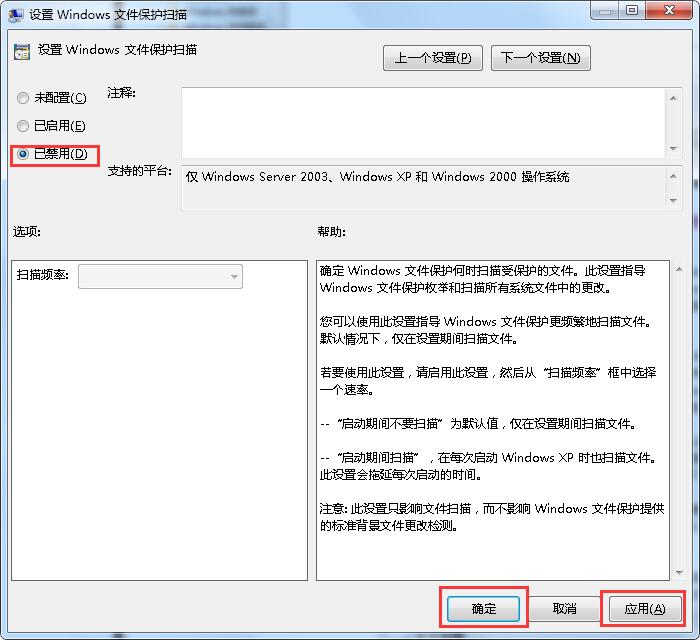
Task: Click the help text starting 确定 Windows 文件保护何时扫描
Action: (483, 279)
